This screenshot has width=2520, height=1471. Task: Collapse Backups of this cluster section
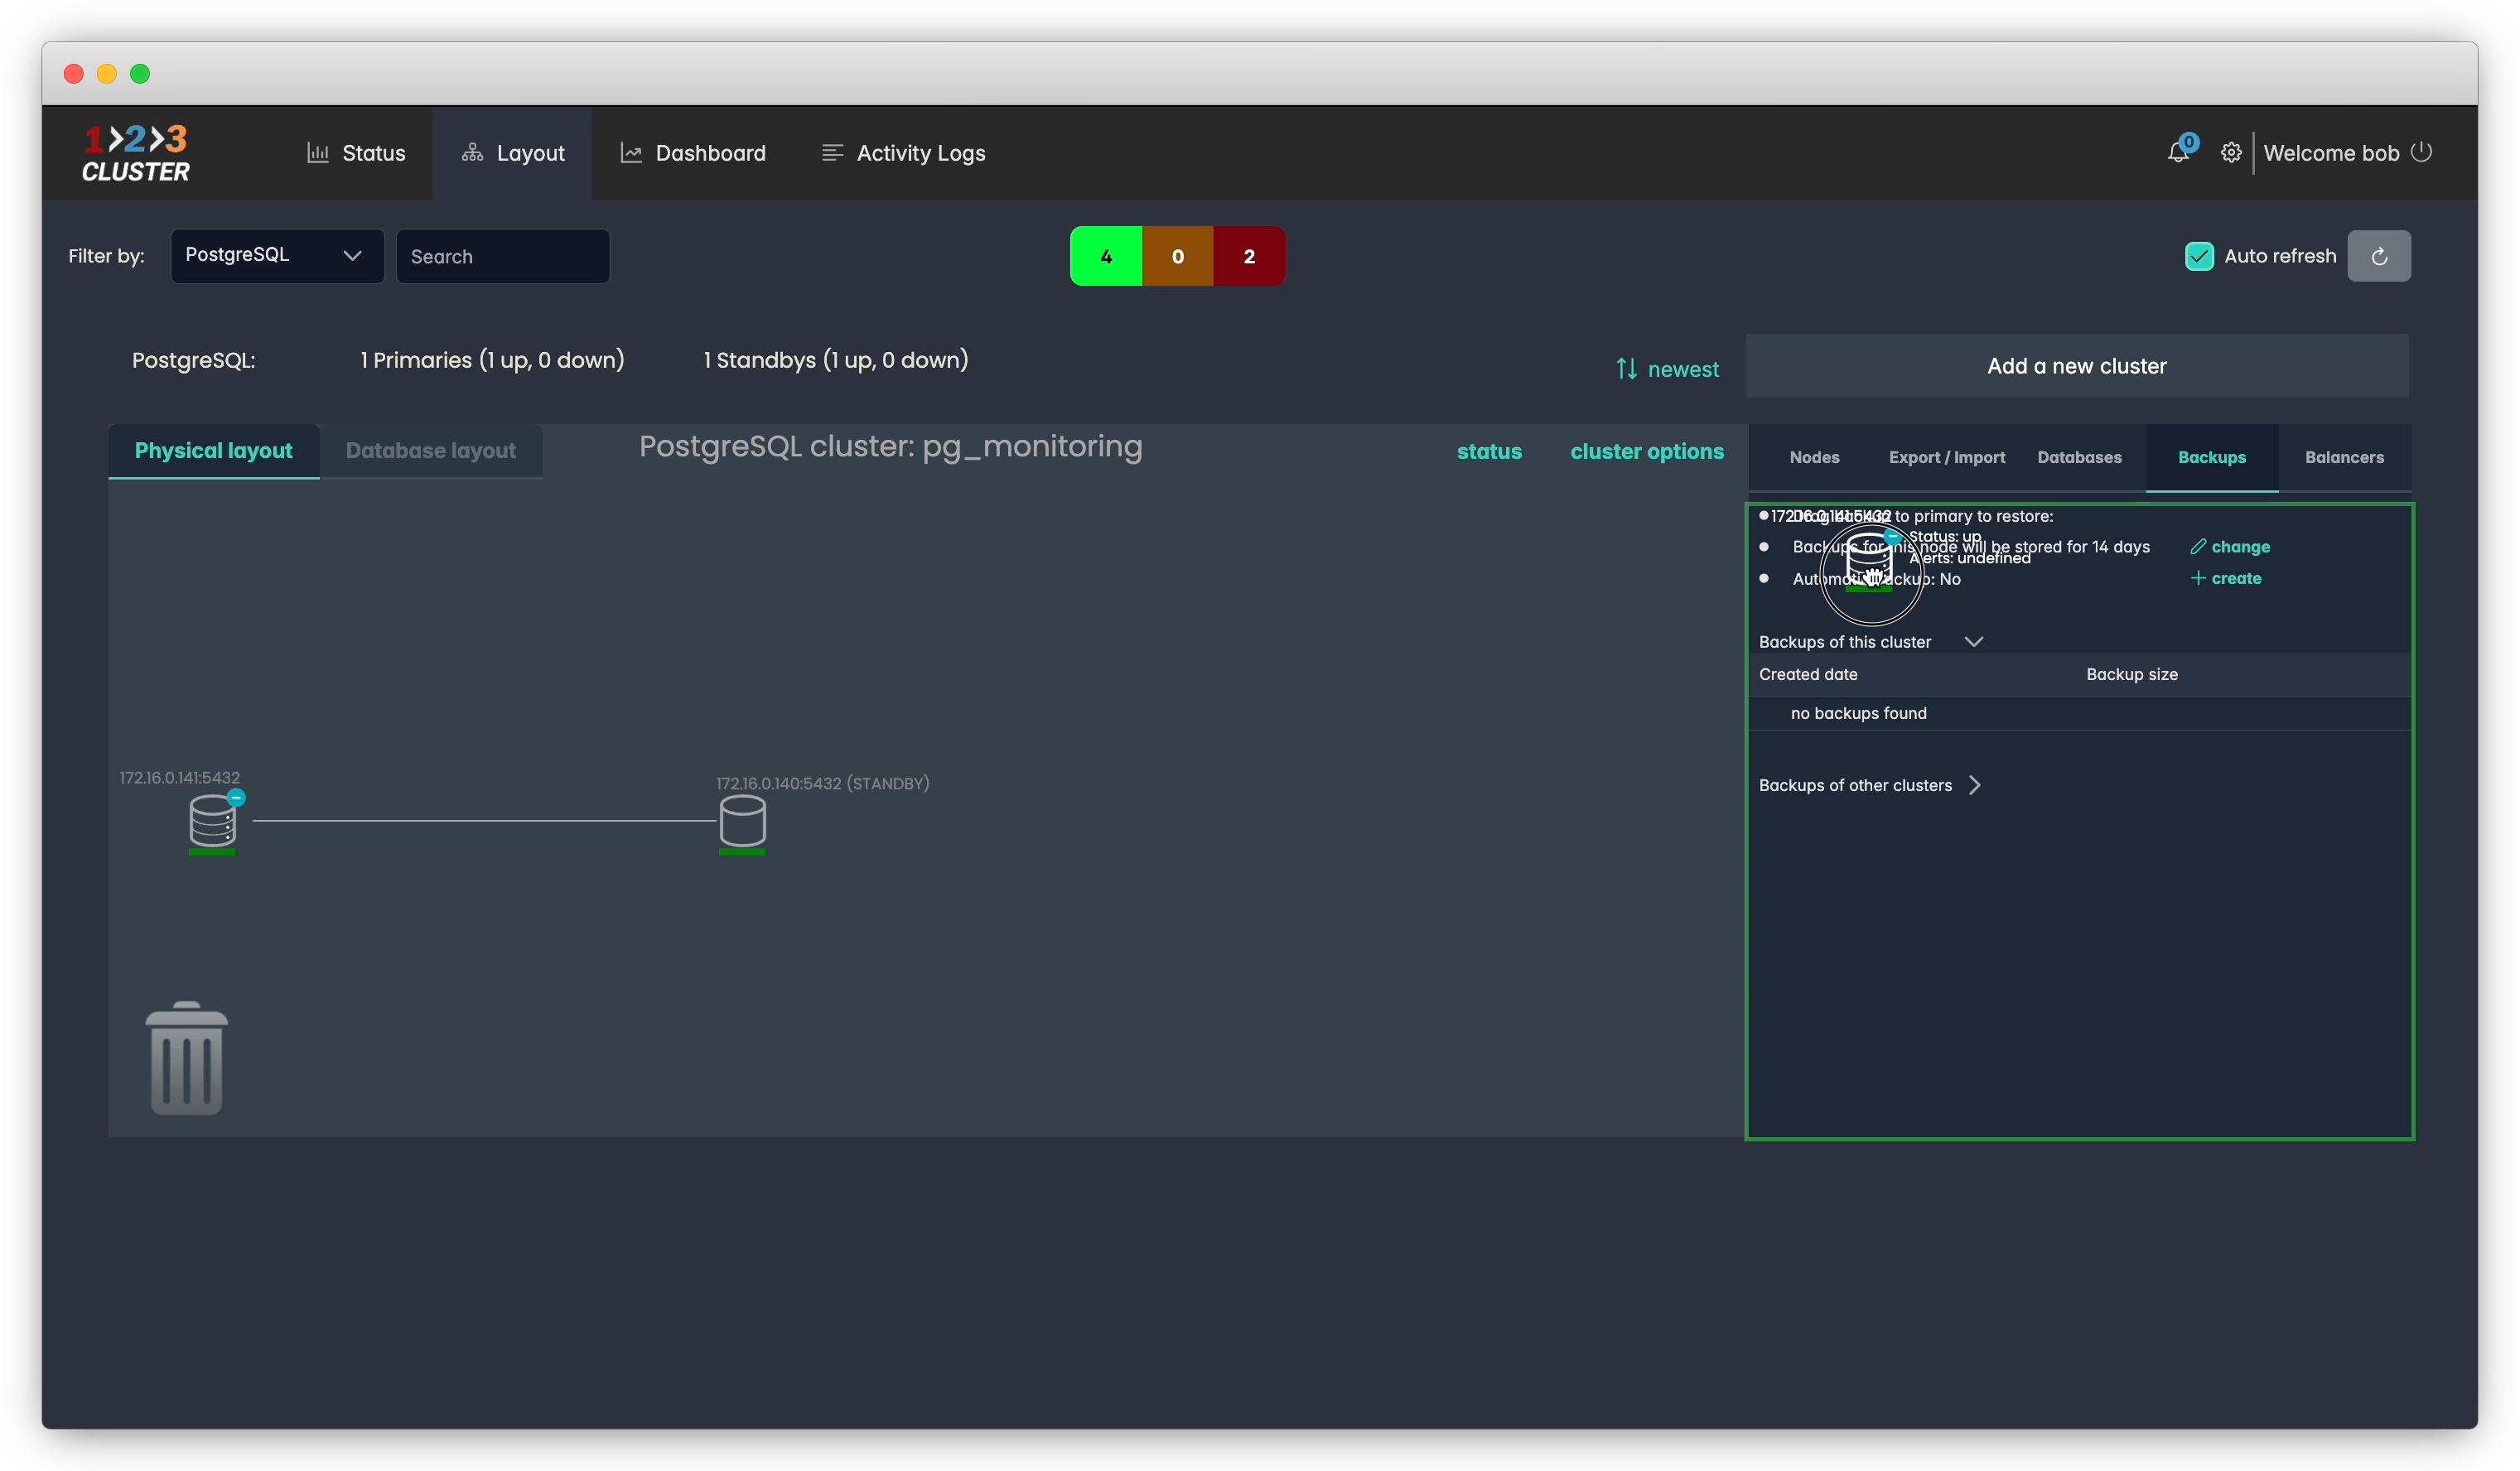[x=1973, y=642]
